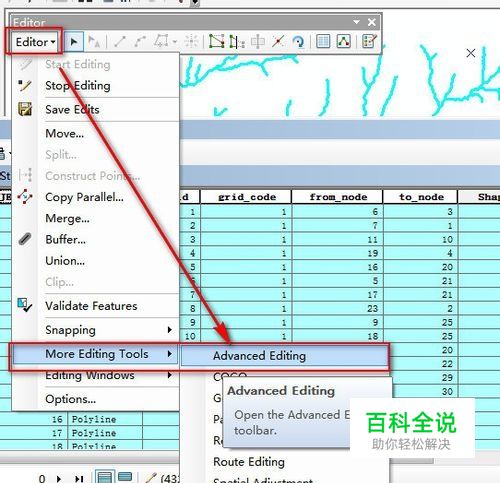The height and width of the screenshot is (483, 500).
Task: Select the Polyline cell in row 16
Action: coord(105,419)
